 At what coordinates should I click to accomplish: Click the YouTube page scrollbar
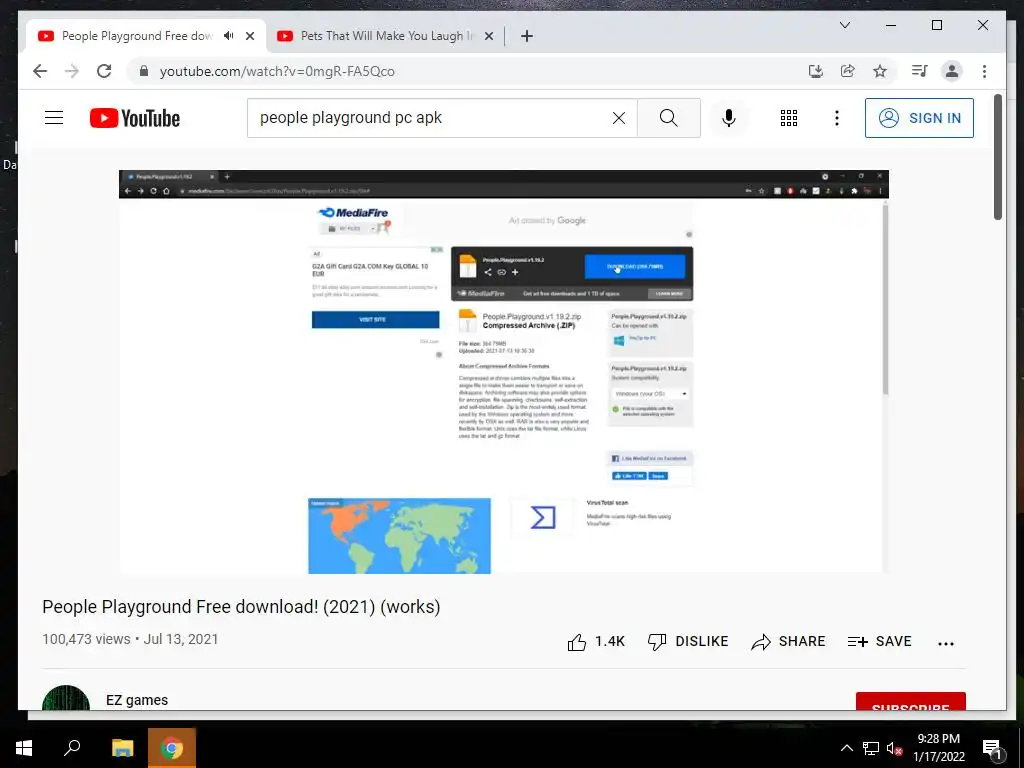click(x=997, y=157)
